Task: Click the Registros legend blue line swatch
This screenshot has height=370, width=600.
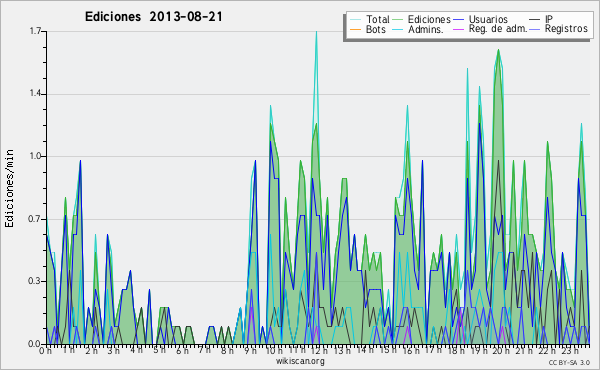Action: pos(535,29)
